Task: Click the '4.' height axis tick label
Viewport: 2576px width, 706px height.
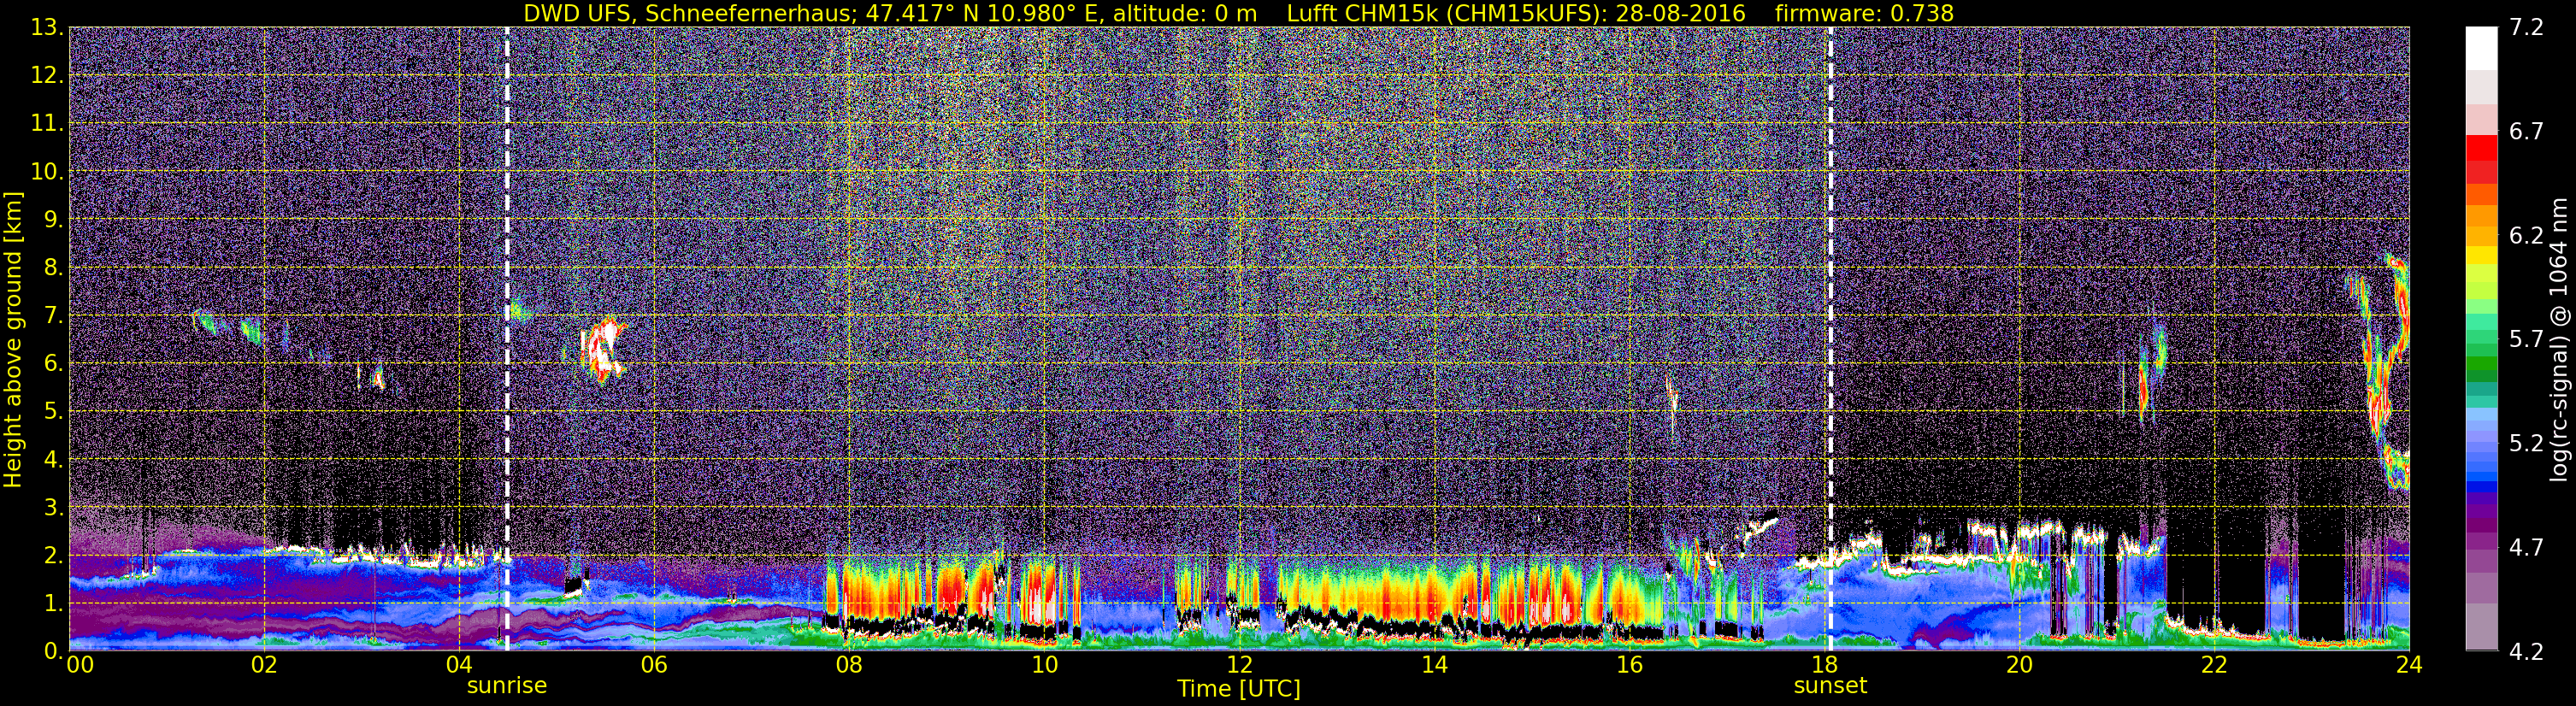Action: (x=54, y=459)
